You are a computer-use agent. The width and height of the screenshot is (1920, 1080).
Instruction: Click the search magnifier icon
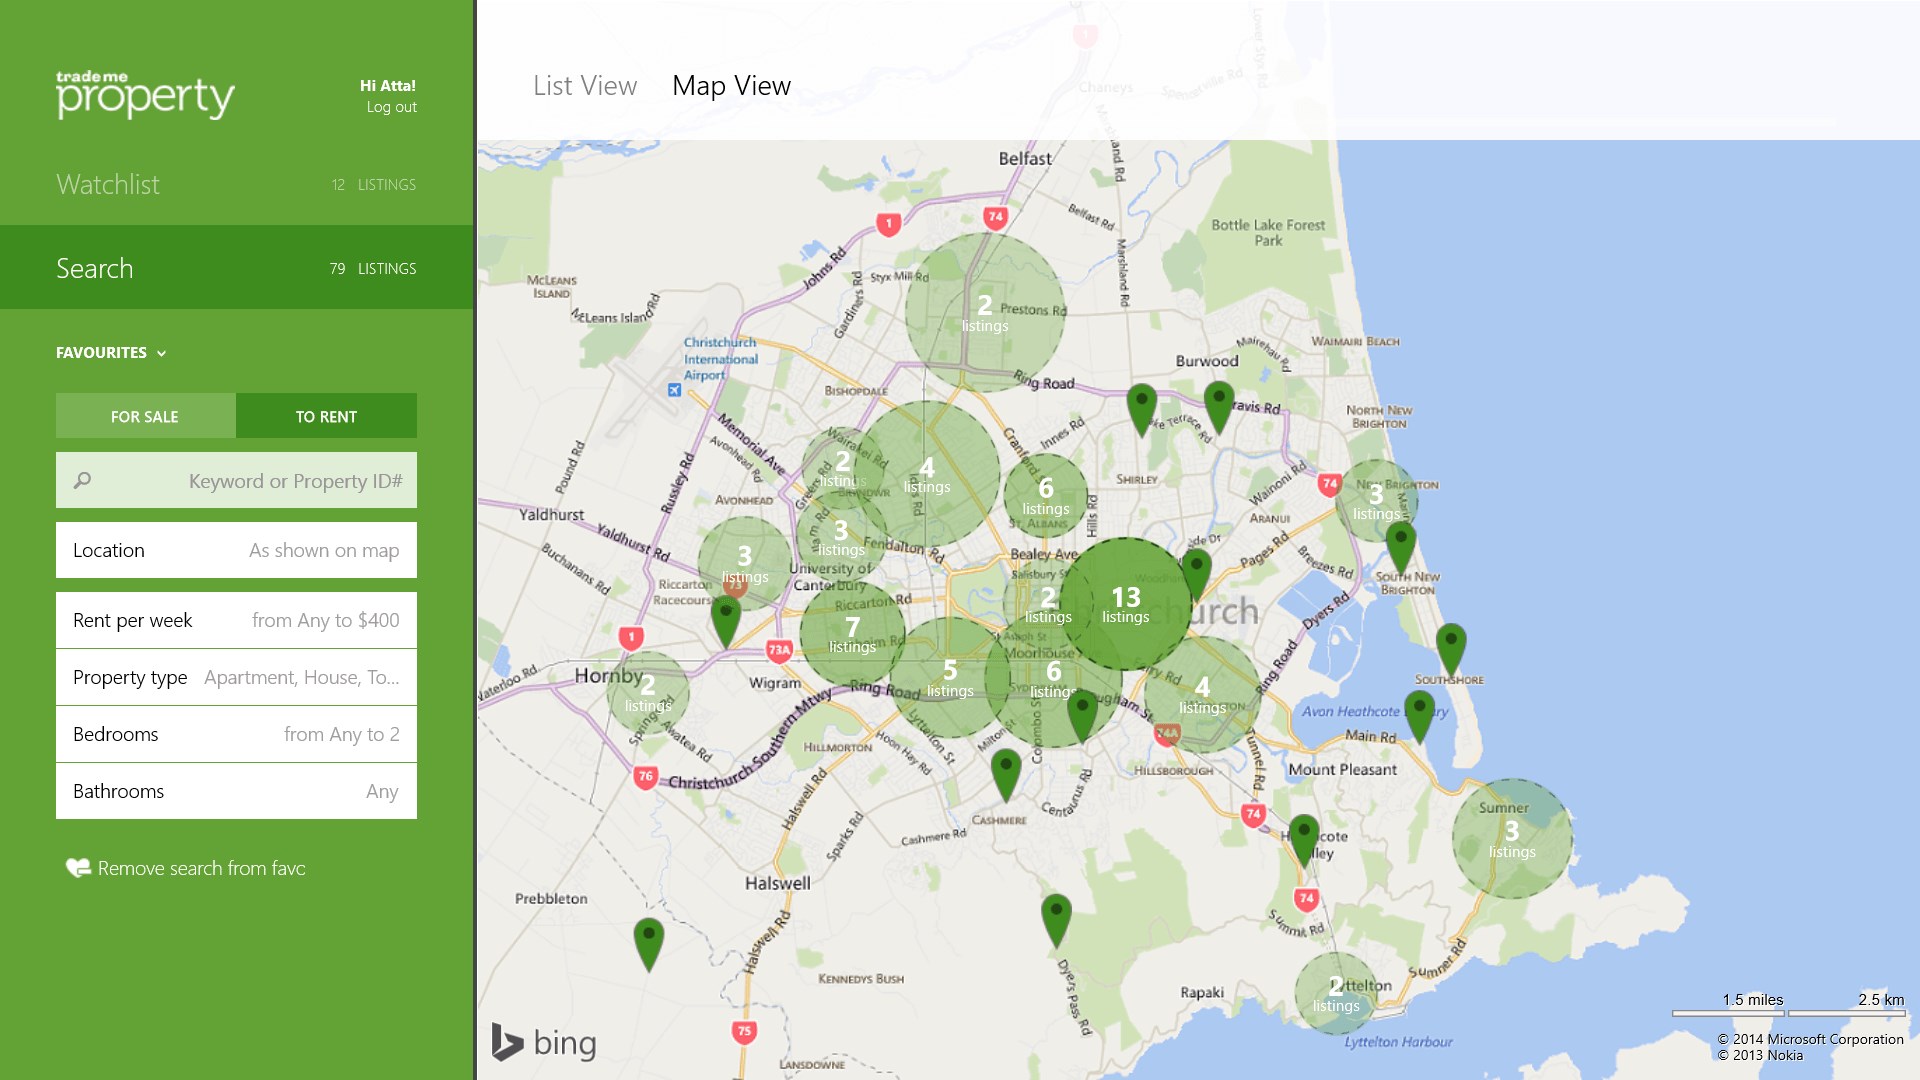(83, 481)
